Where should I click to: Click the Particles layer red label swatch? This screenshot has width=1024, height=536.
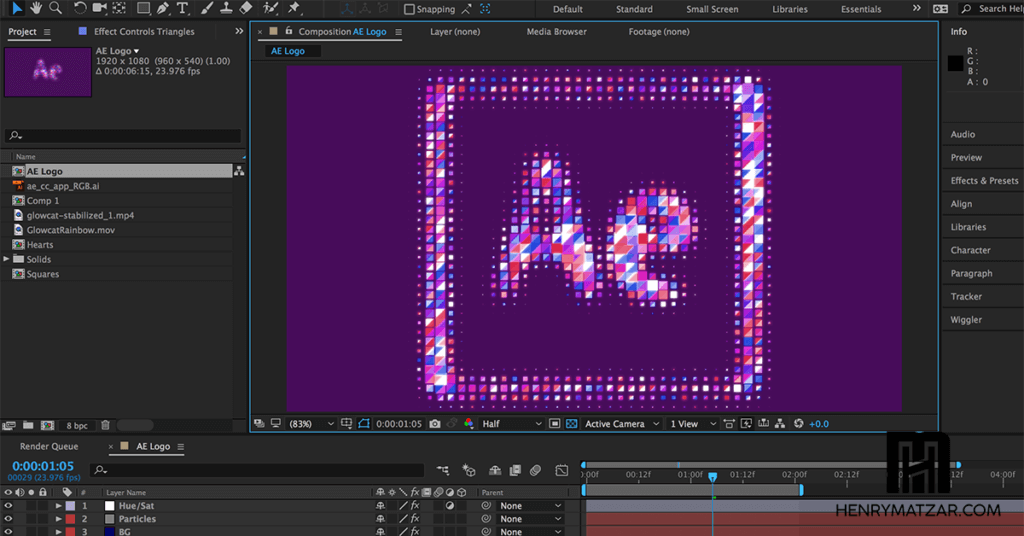pyautogui.click(x=70, y=518)
